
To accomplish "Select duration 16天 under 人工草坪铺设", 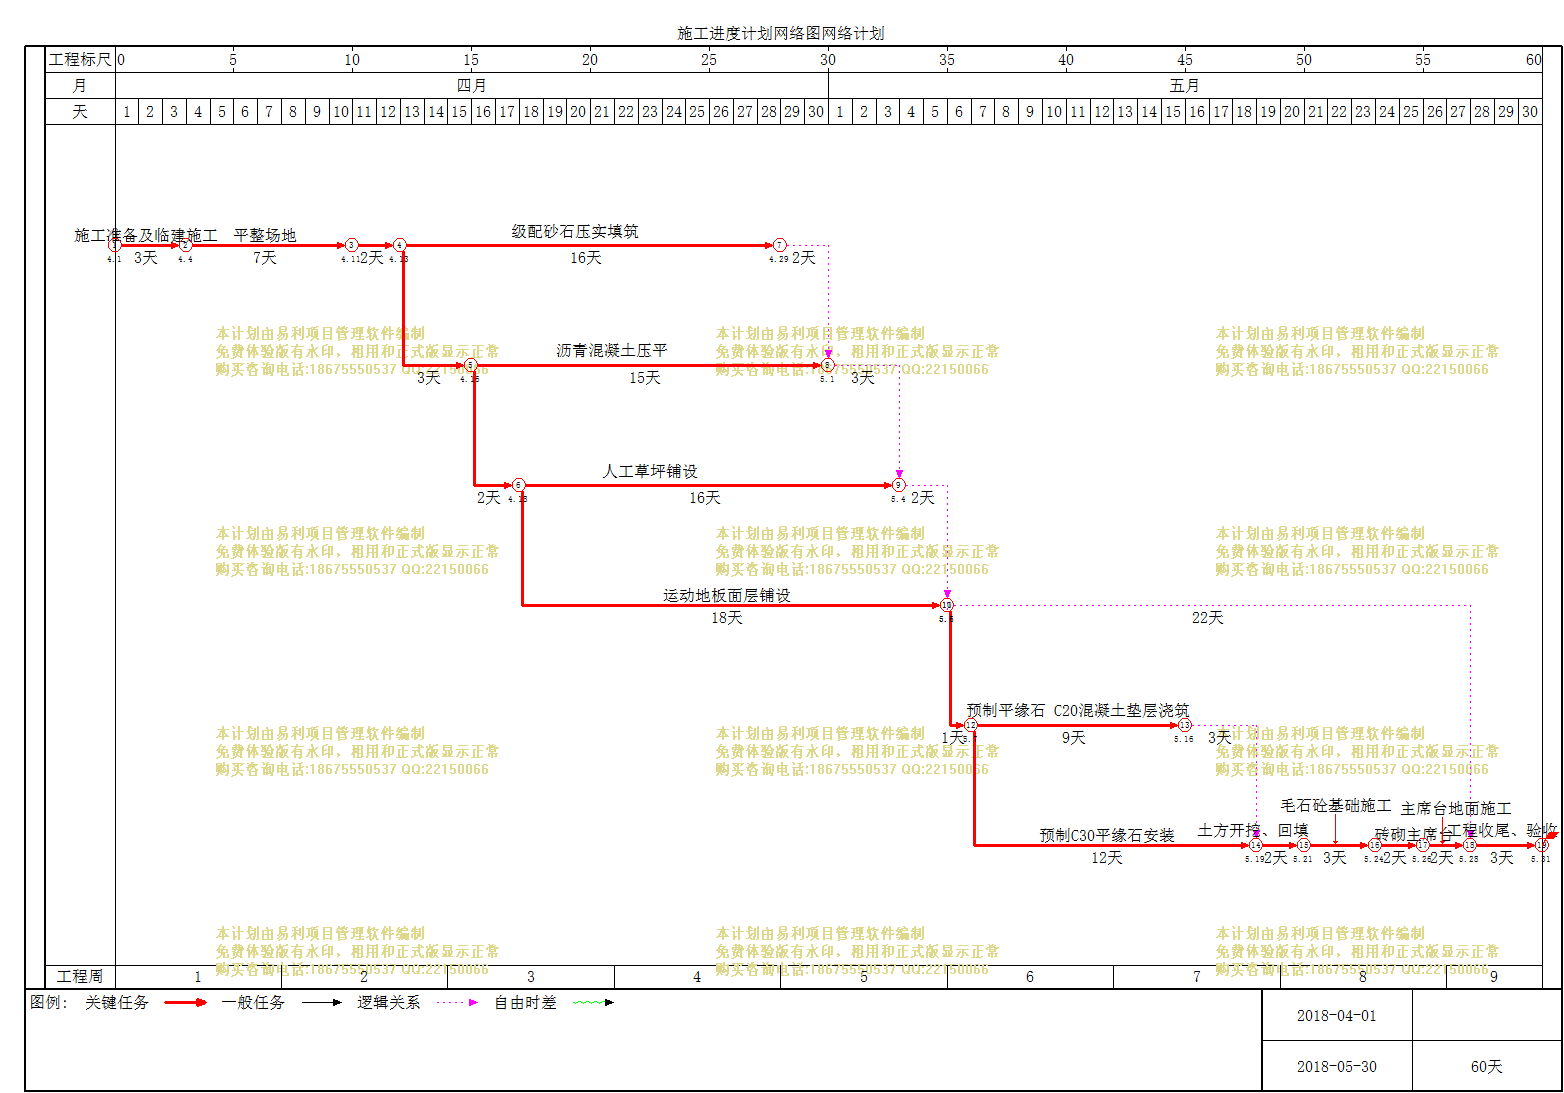I will click(x=704, y=498).
